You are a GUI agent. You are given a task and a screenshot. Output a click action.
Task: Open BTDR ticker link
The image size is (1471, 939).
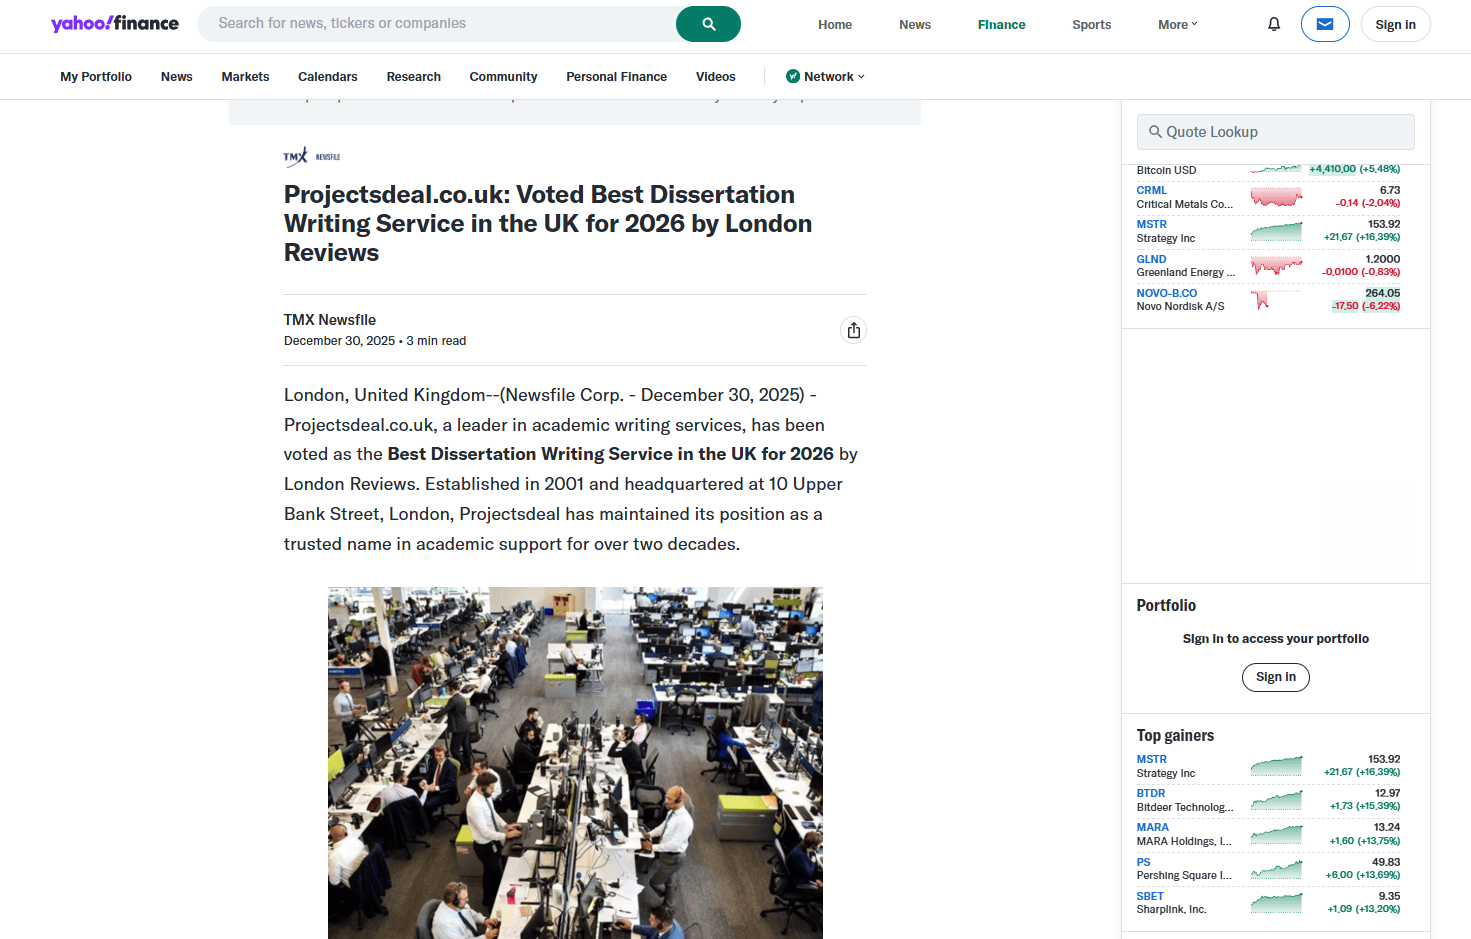[1151, 793]
